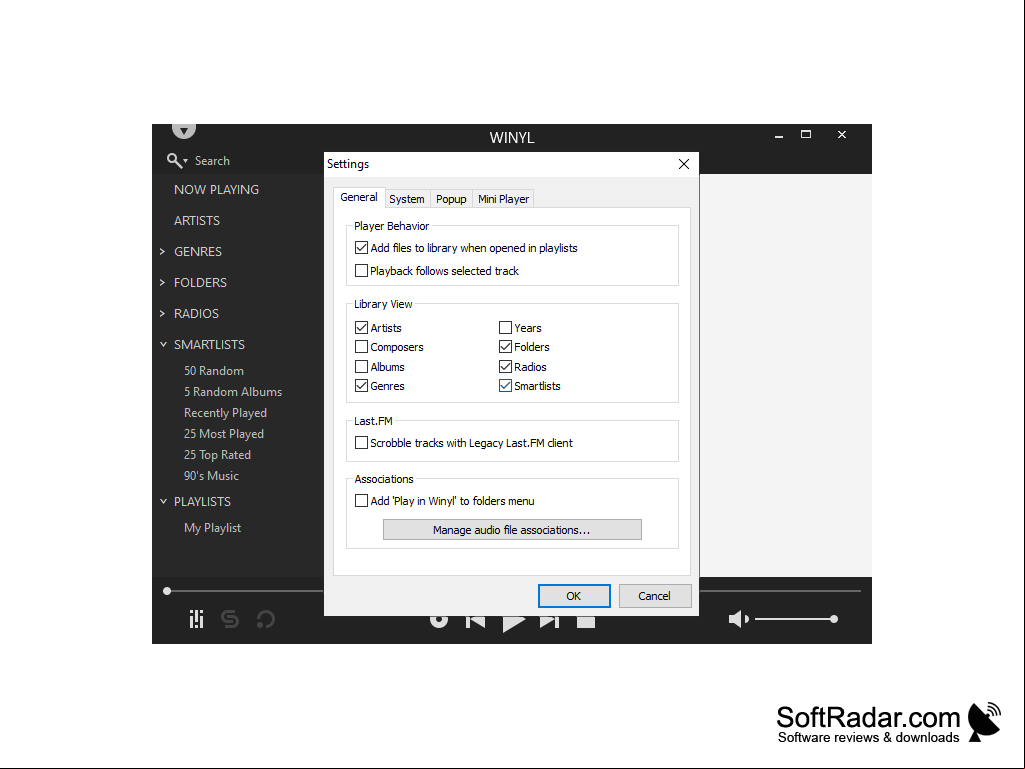This screenshot has width=1025, height=769.
Task: Switch to the Popup tab
Action: tap(451, 199)
